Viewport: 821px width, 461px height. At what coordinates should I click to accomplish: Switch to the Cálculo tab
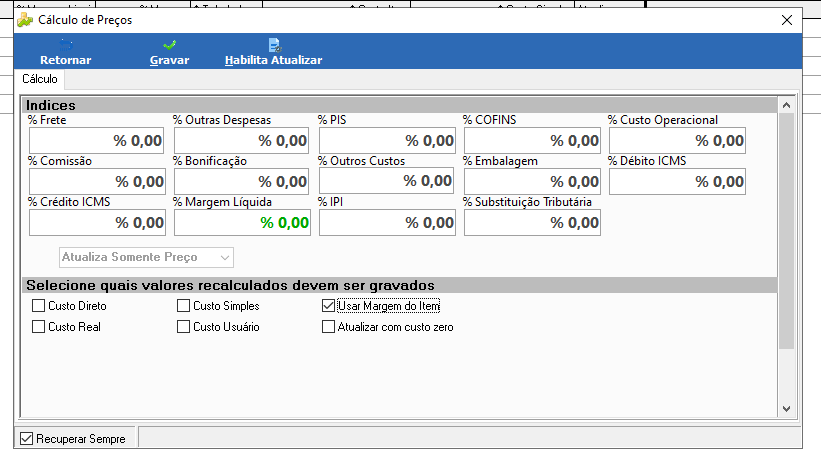(x=40, y=79)
